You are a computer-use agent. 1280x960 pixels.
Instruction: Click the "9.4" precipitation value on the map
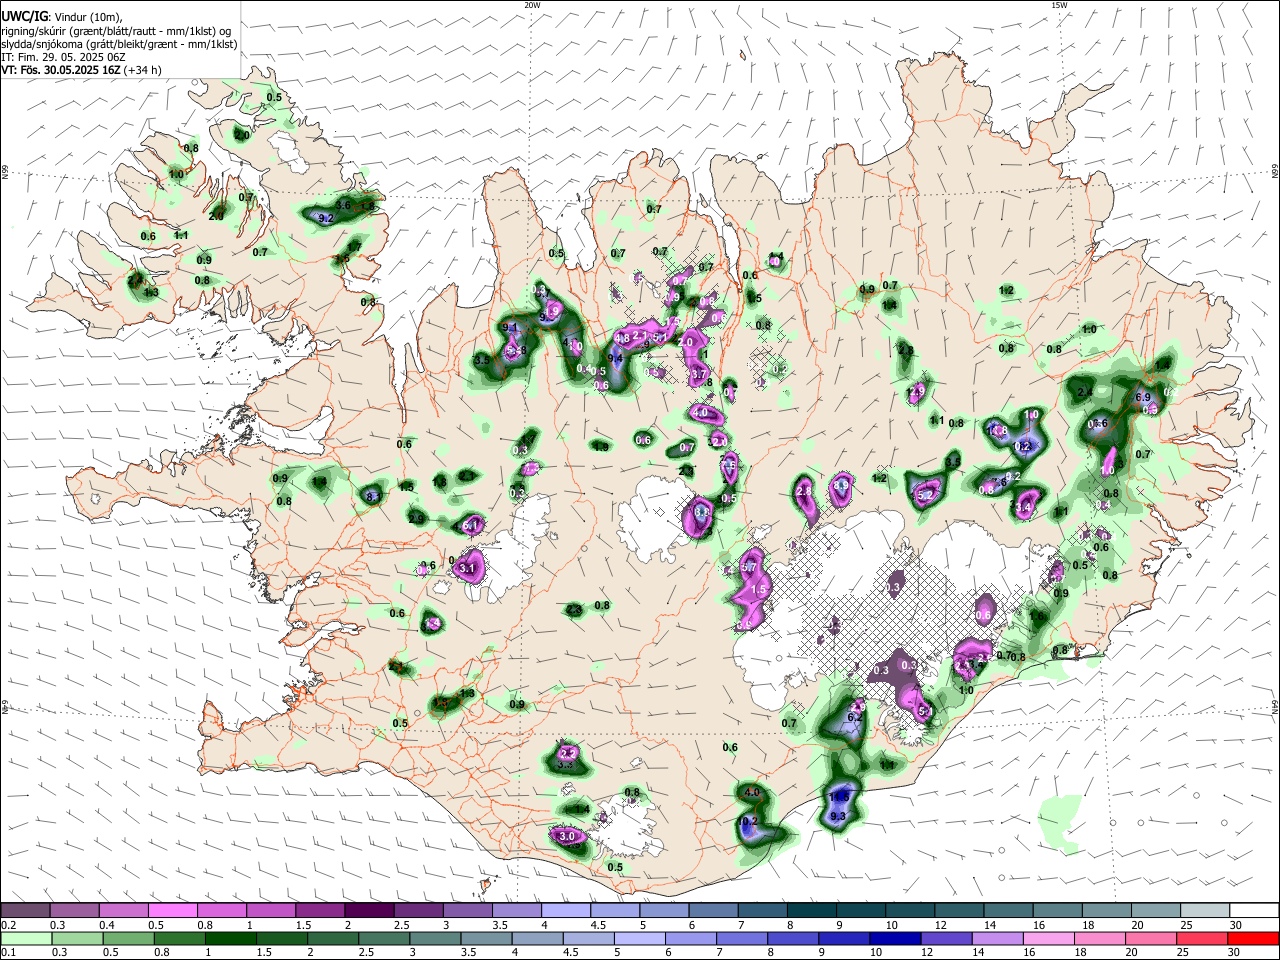[x=615, y=358]
